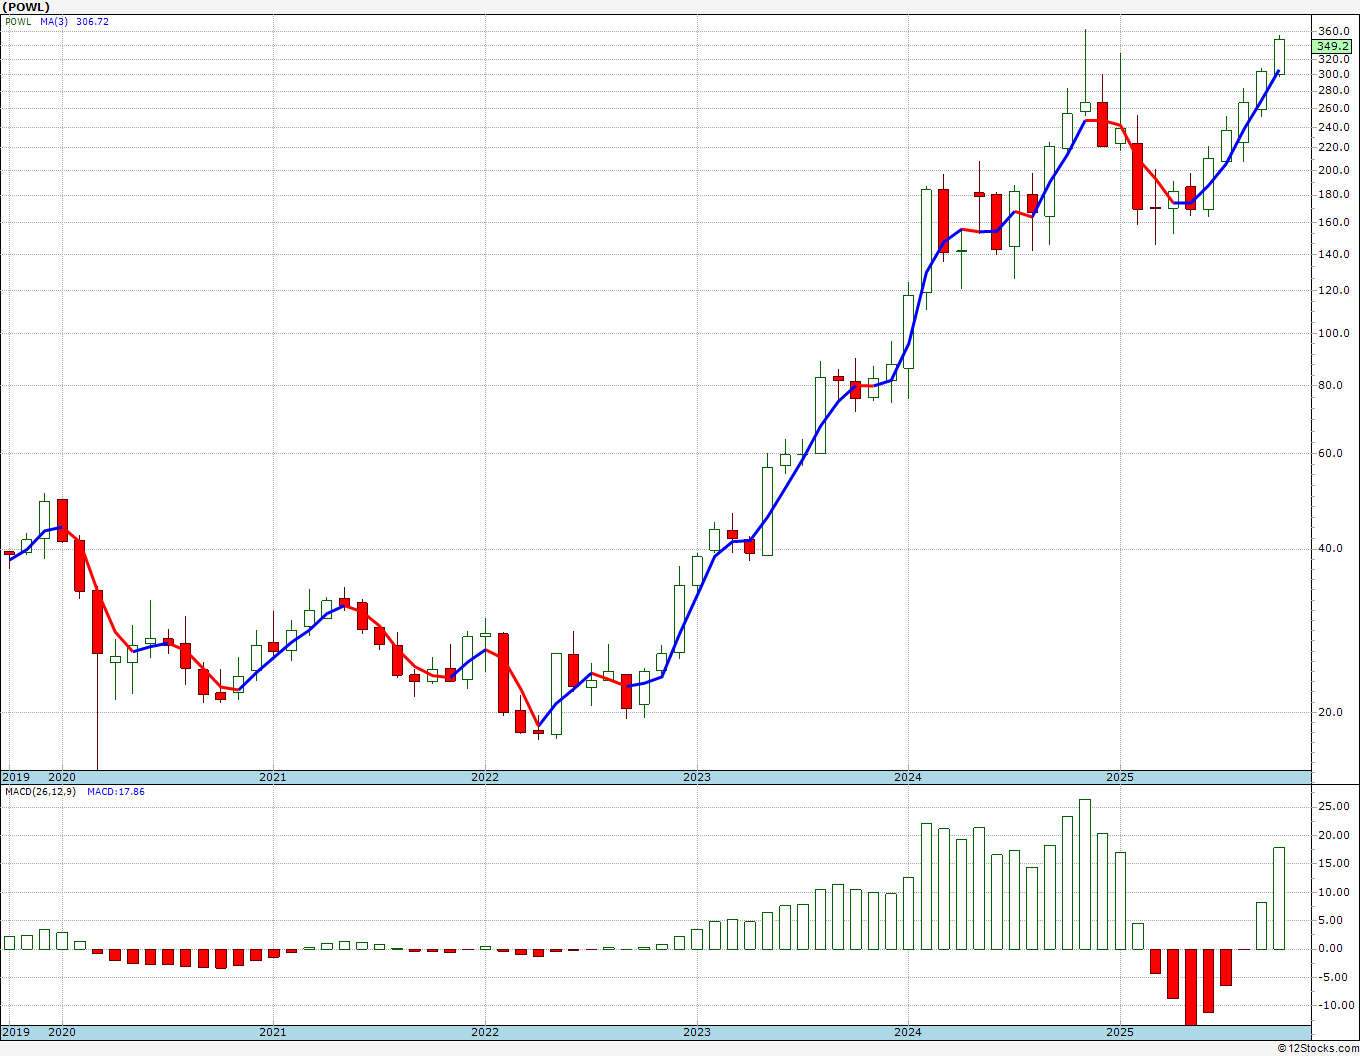
Task: Click the (POWL) chart title
Action: (x=26, y=6)
